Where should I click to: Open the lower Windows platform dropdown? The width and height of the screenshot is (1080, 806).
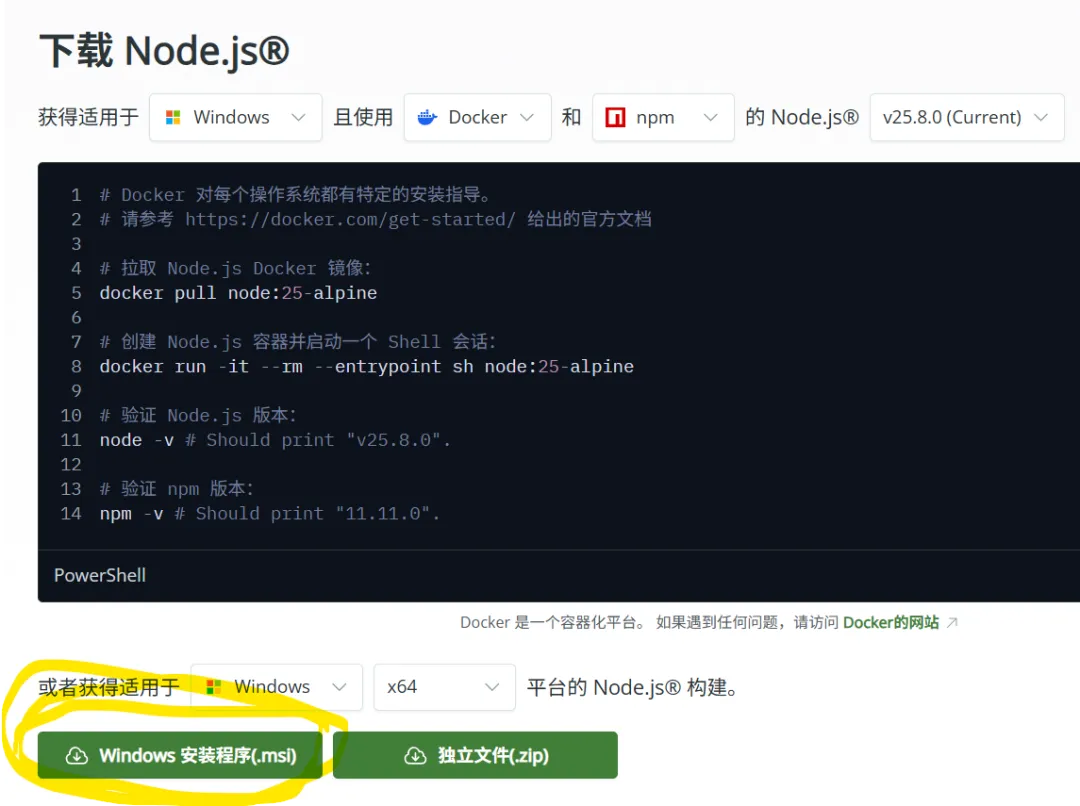[276, 687]
